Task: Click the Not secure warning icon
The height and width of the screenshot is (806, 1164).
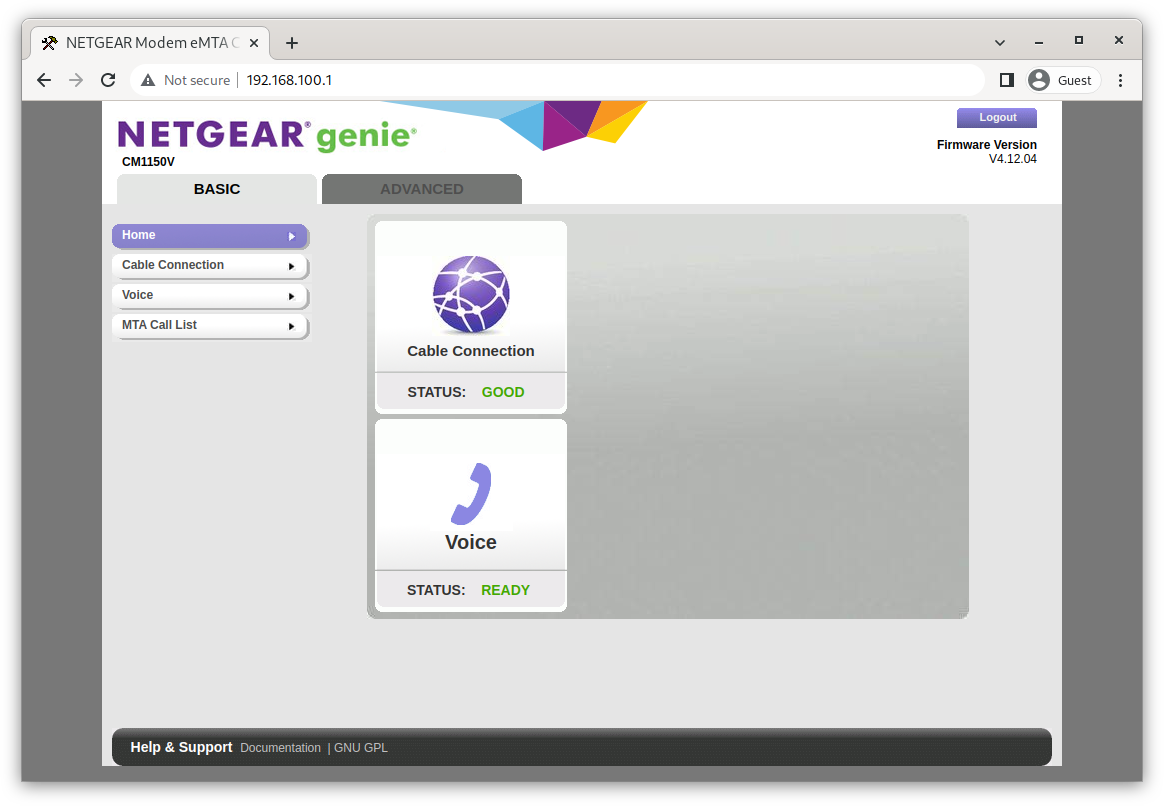Action: point(148,80)
